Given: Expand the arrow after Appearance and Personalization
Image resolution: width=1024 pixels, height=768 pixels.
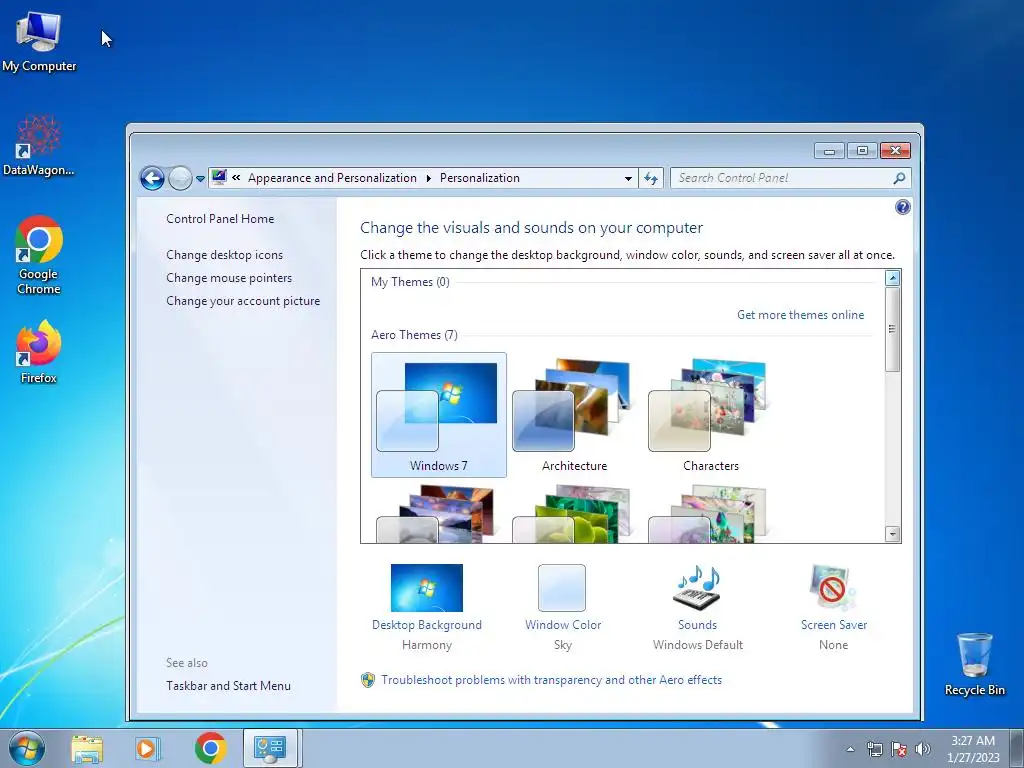Looking at the screenshot, I should tap(428, 178).
